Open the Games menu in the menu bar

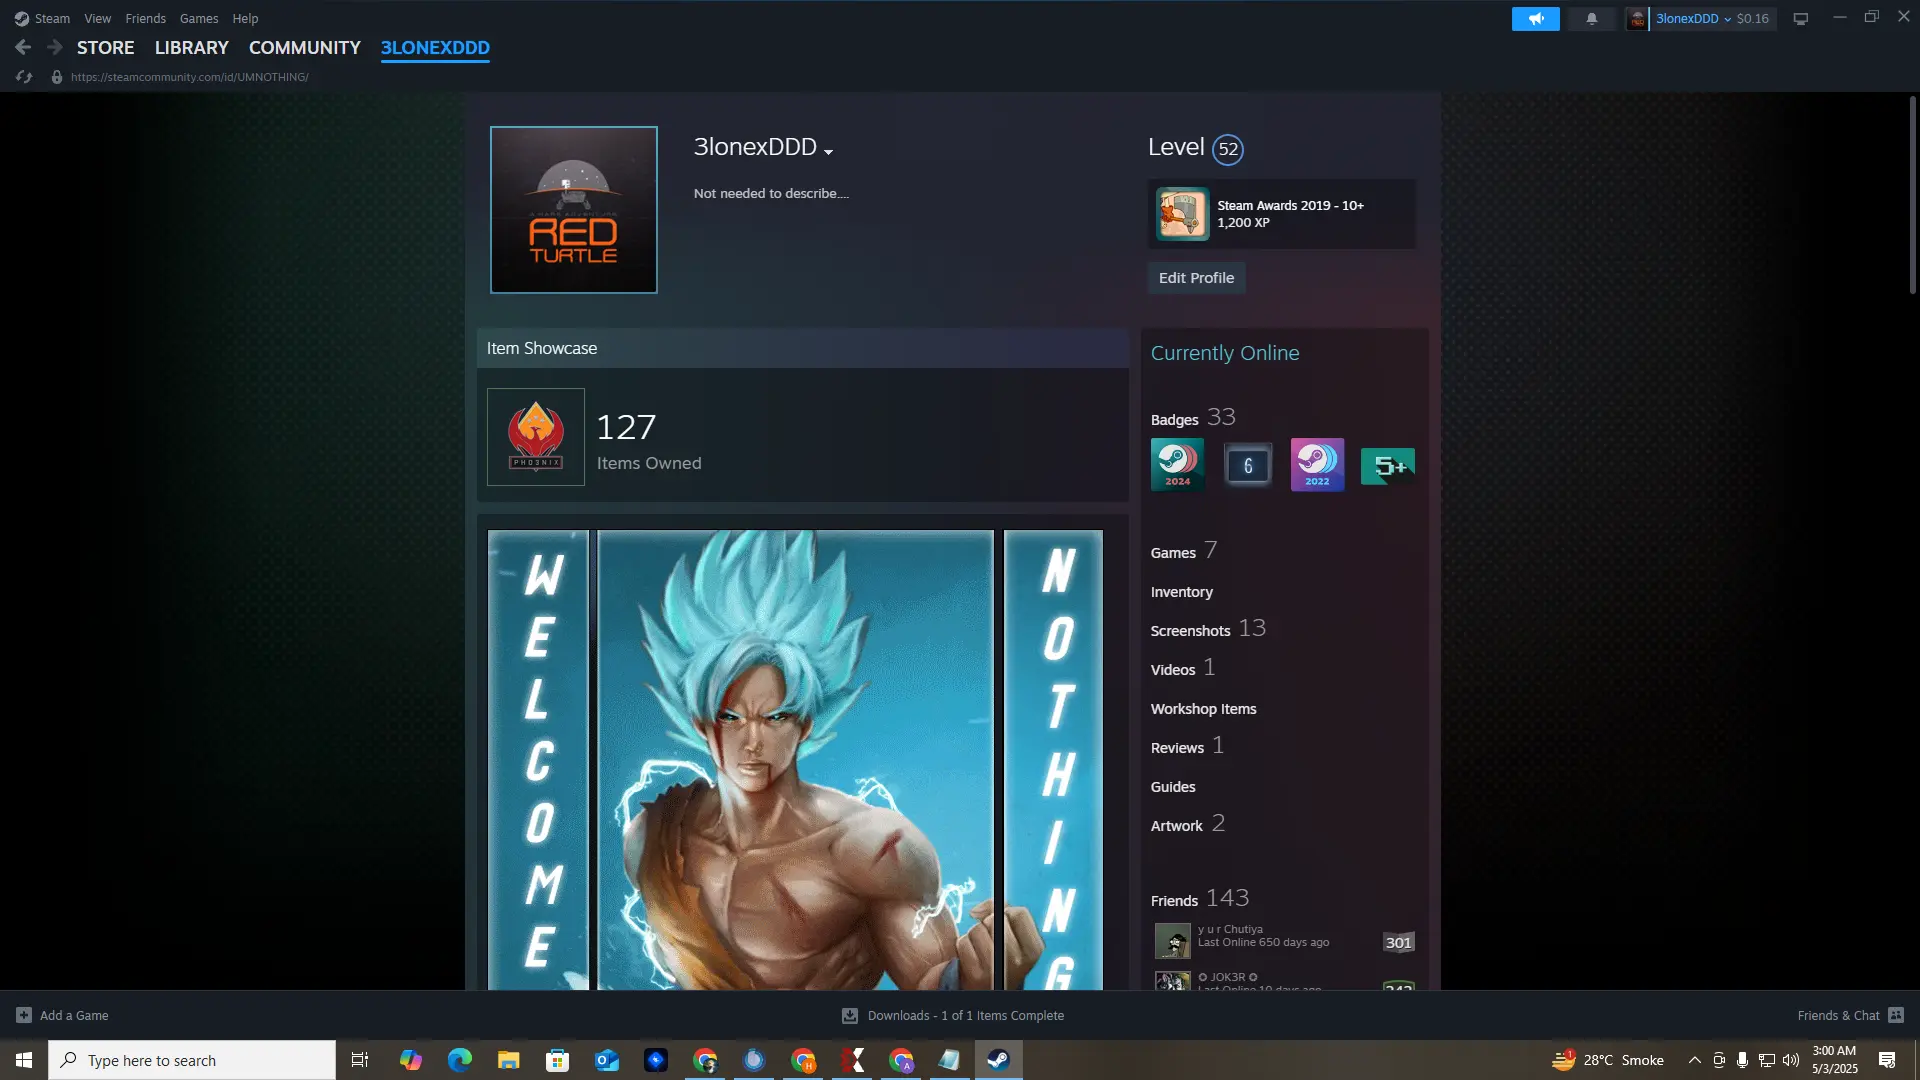[x=198, y=19]
